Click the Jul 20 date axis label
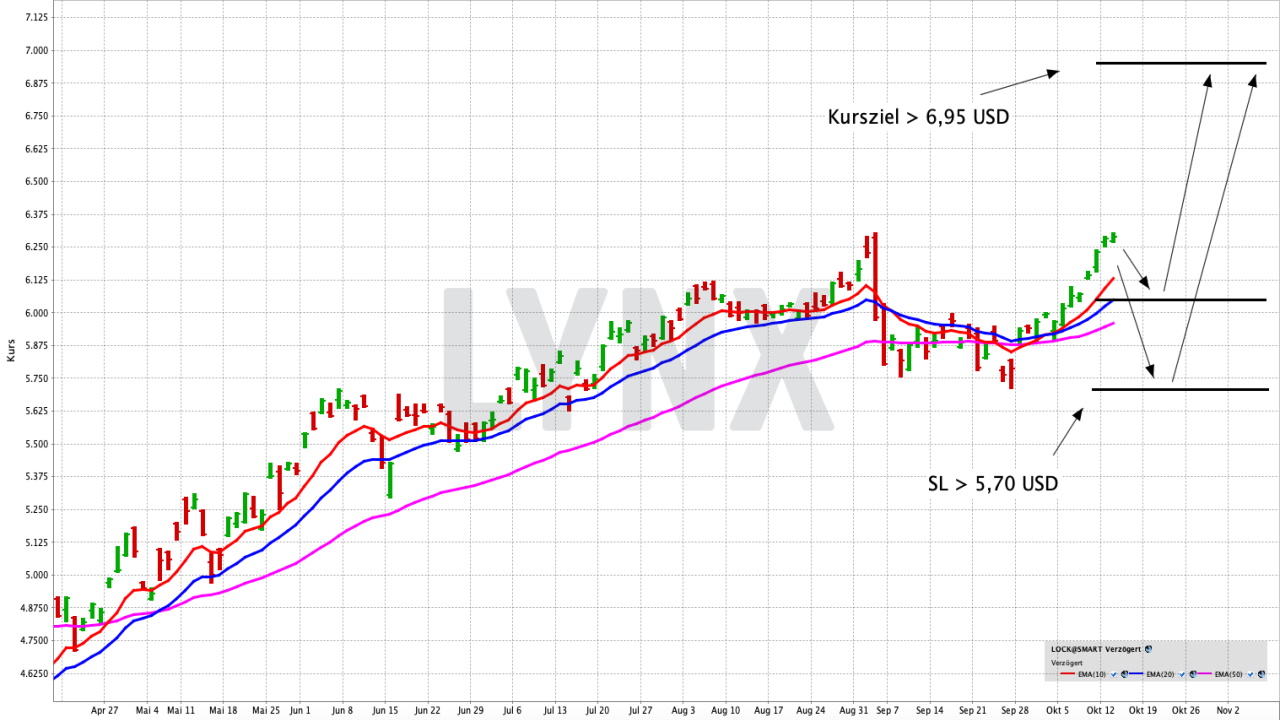The height and width of the screenshot is (720, 1280). click(x=598, y=710)
